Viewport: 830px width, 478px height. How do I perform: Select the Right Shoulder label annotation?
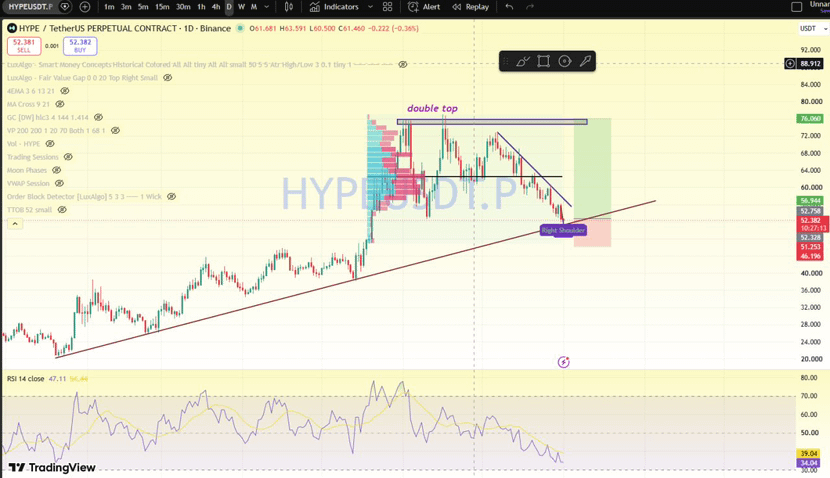563,230
